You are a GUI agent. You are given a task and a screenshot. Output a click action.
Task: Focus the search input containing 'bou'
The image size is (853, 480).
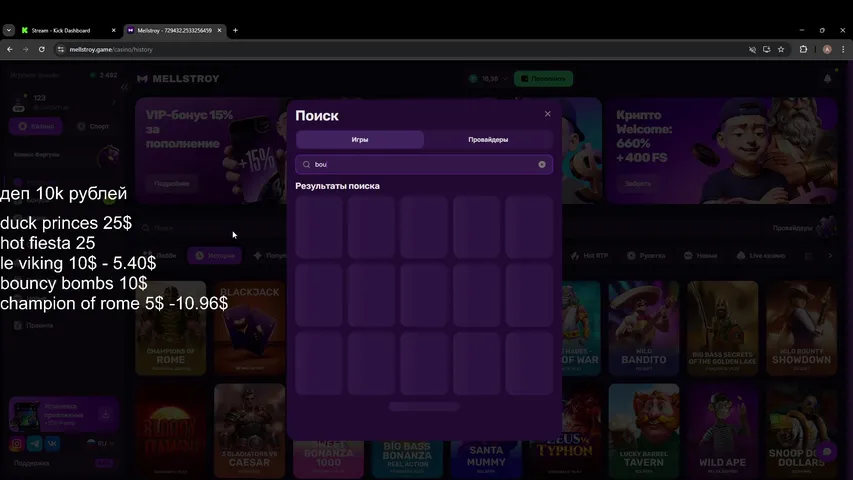click(424, 164)
